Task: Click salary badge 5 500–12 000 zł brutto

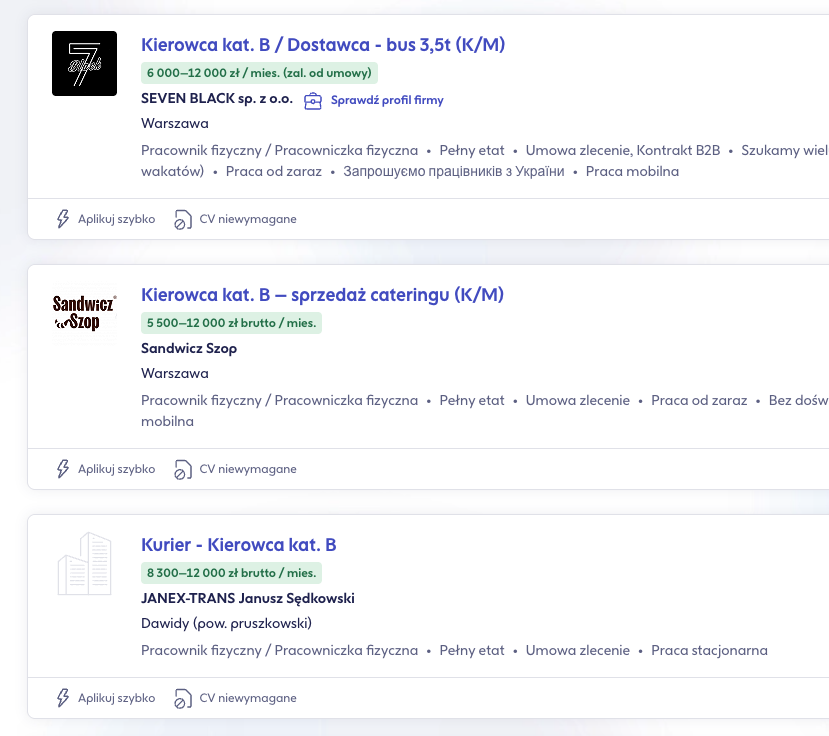Action: click(231, 323)
